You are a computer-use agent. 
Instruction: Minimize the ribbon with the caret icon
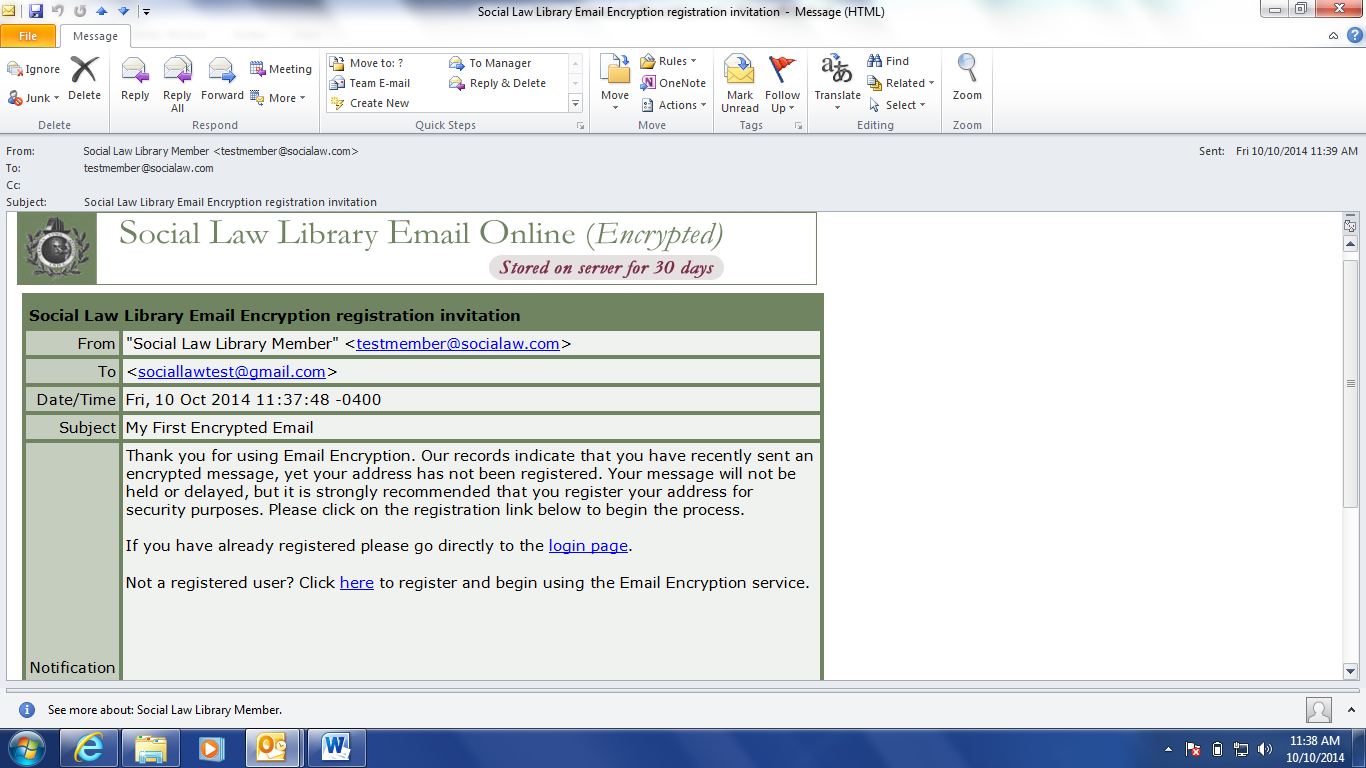coord(1334,36)
